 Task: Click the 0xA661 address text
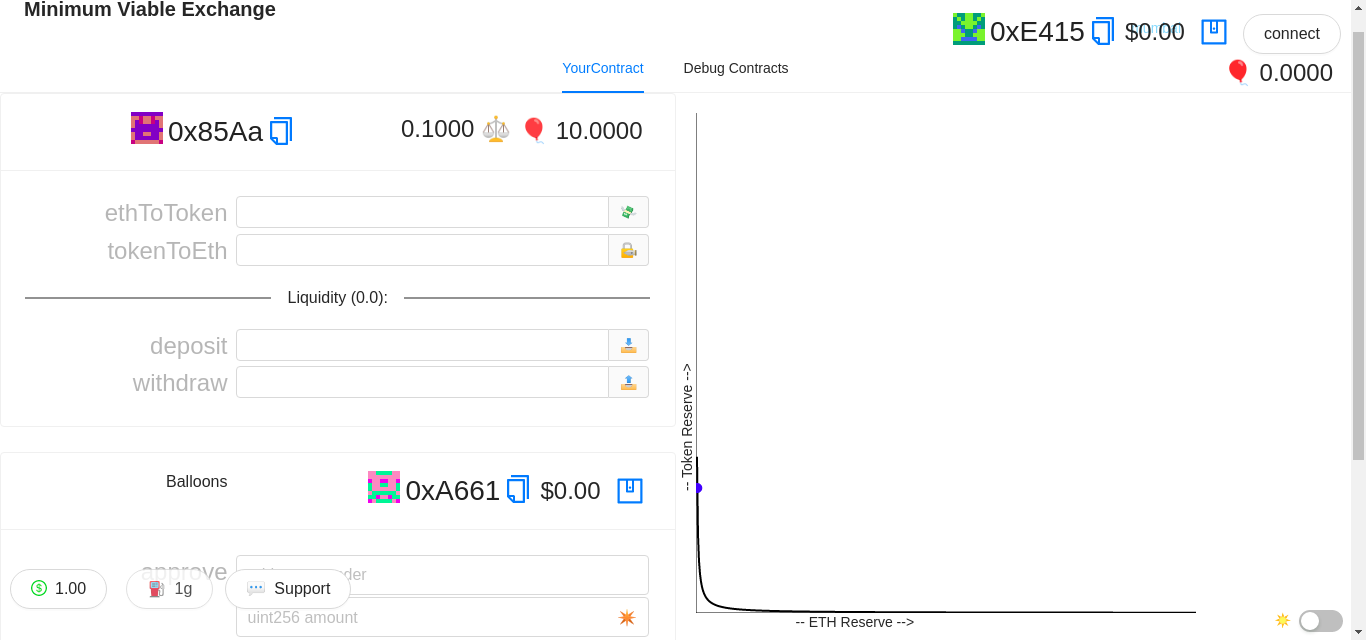click(452, 491)
